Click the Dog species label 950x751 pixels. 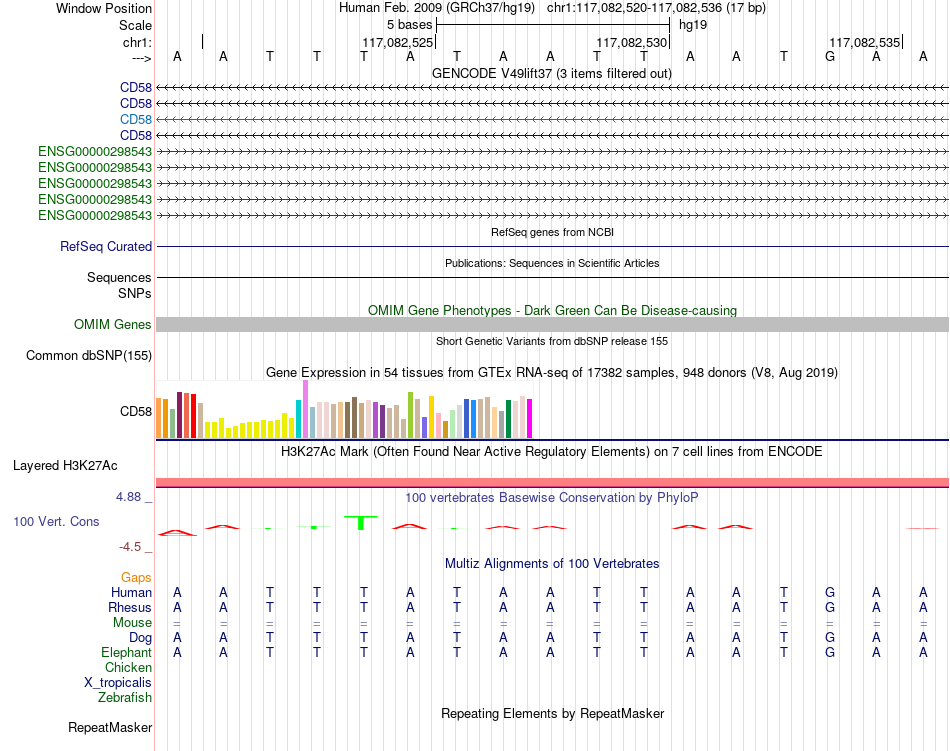[140, 637]
